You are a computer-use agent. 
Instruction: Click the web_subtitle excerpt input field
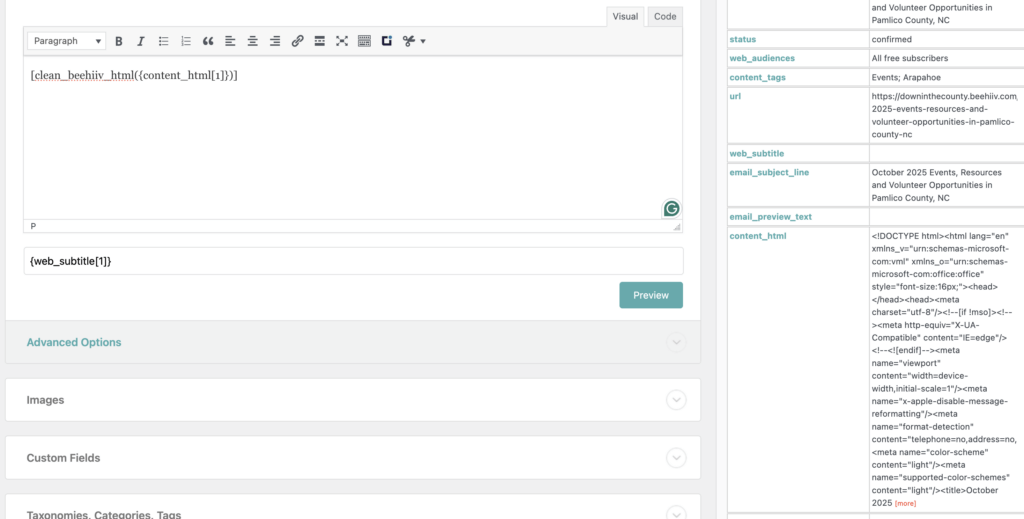click(x=353, y=261)
